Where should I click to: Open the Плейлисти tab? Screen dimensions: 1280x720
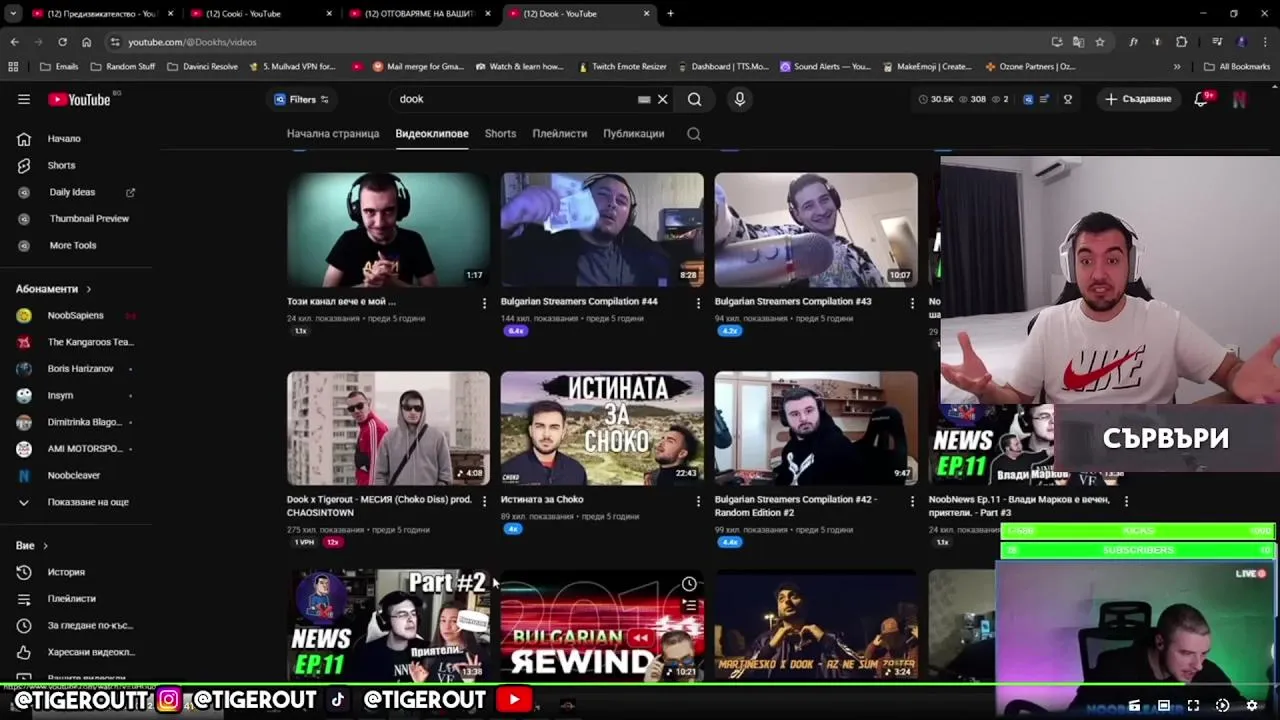tap(559, 133)
